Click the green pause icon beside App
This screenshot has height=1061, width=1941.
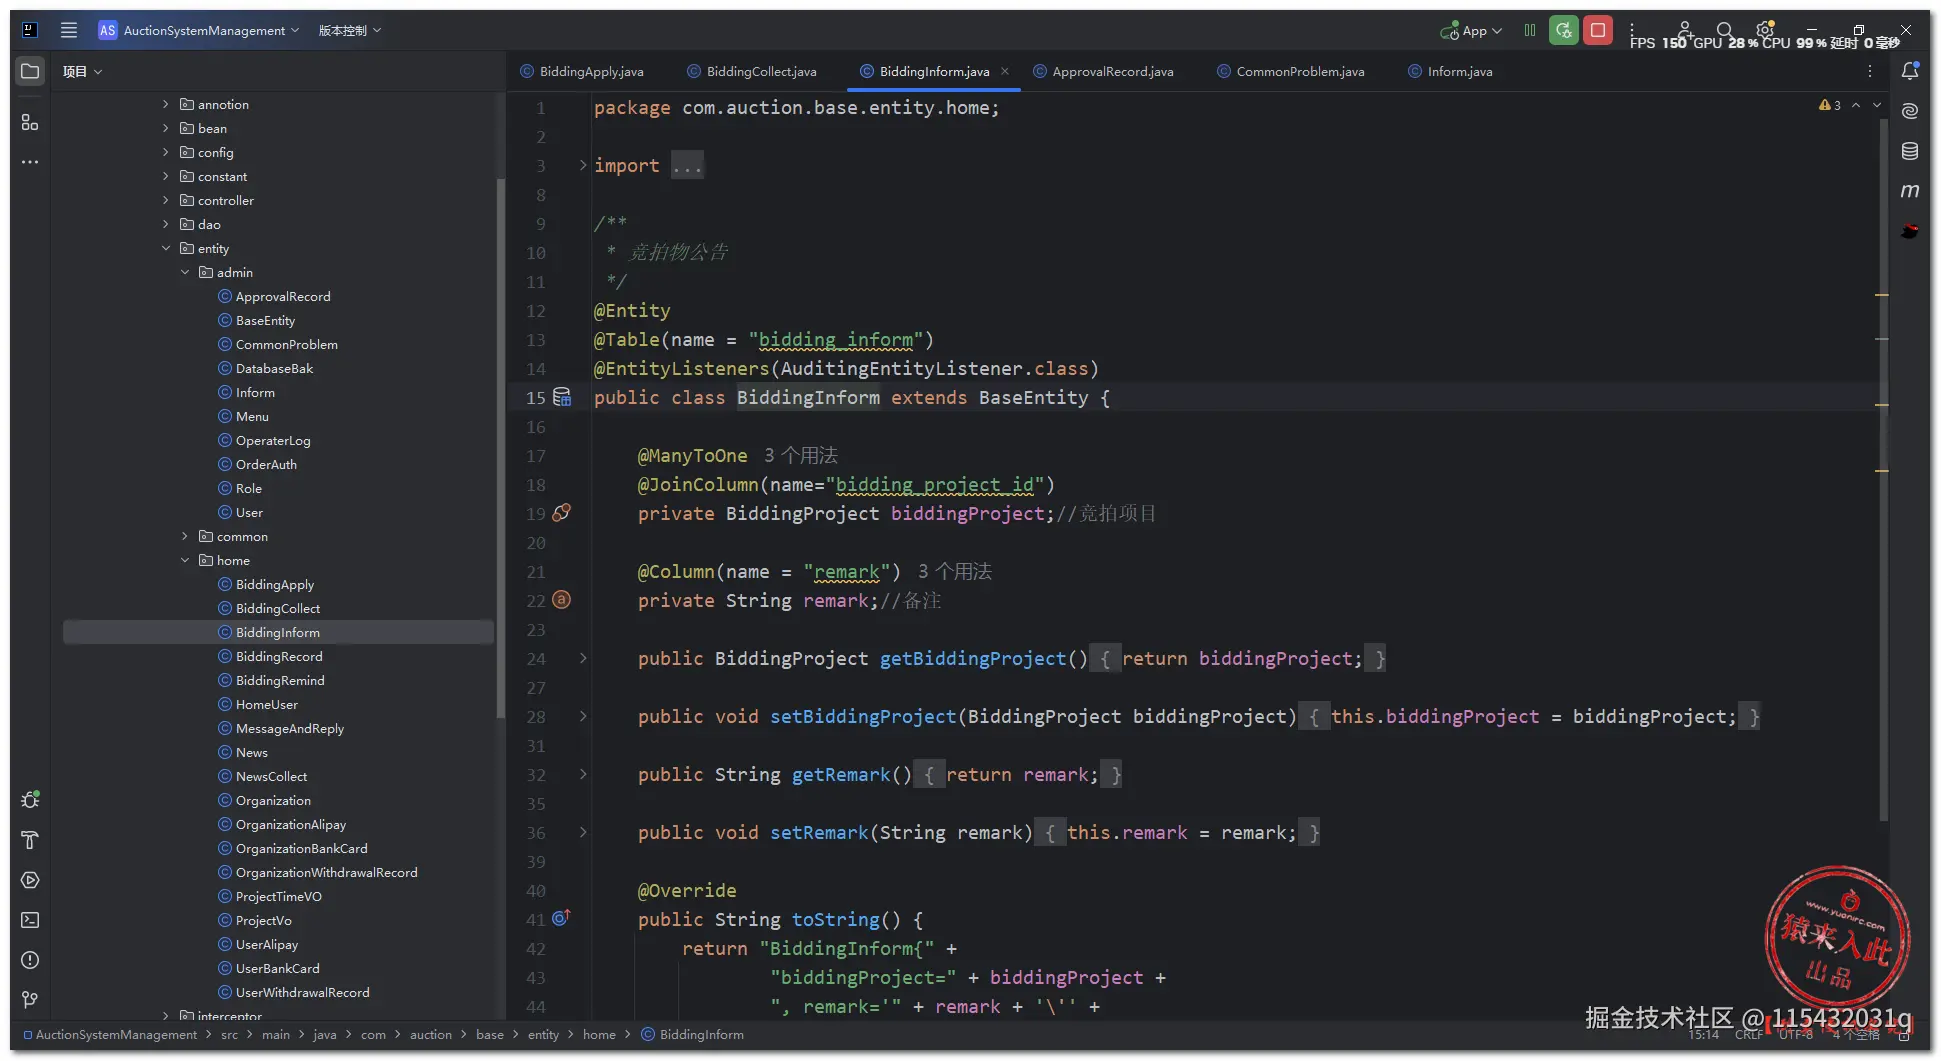1529,30
